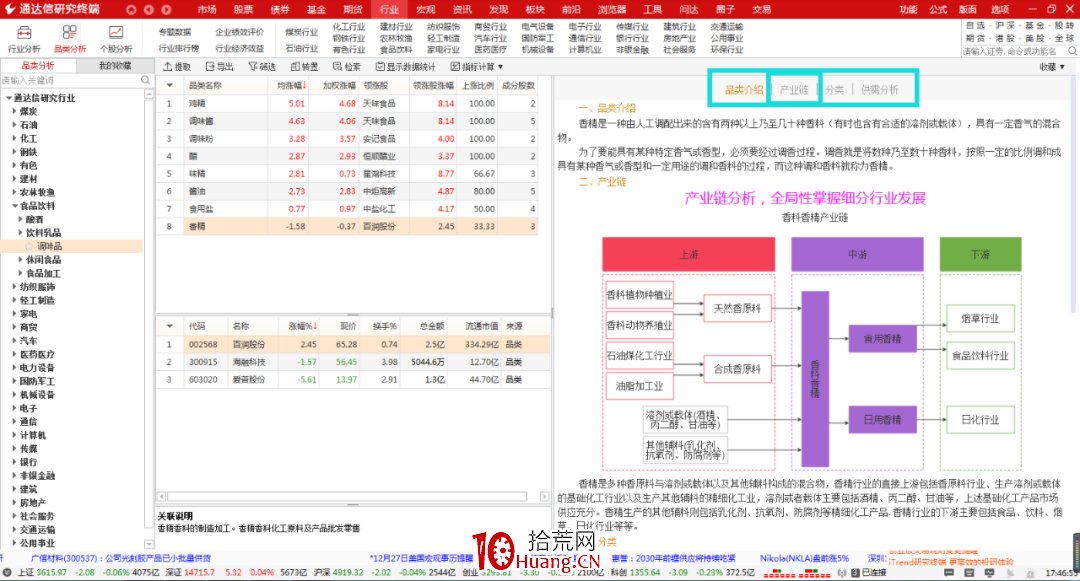
Task: Switch to 我的收藏 tab
Action: point(114,65)
